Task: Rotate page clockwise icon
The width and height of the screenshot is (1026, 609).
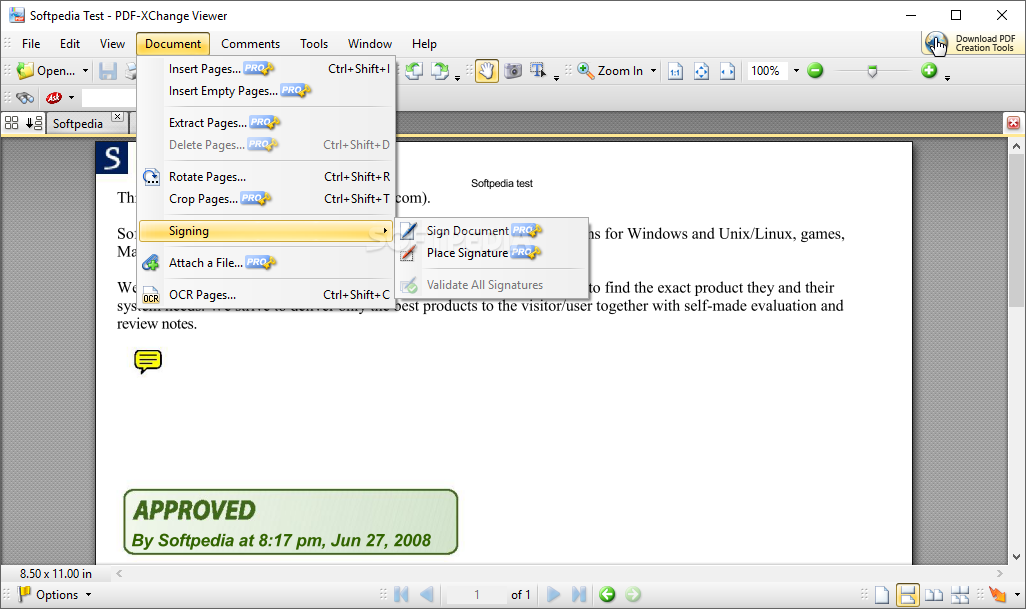Action: (x=440, y=71)
